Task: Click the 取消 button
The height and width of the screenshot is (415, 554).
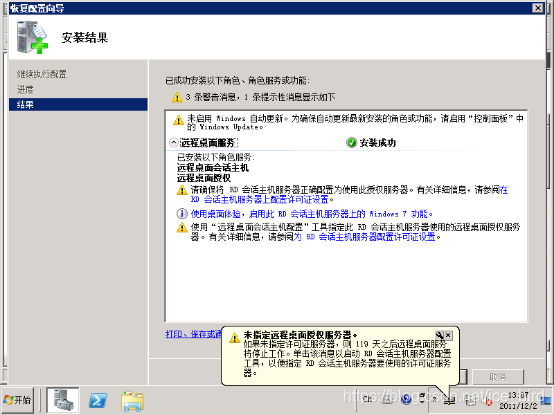Action: pyautogui.click(x=498, y=377)
